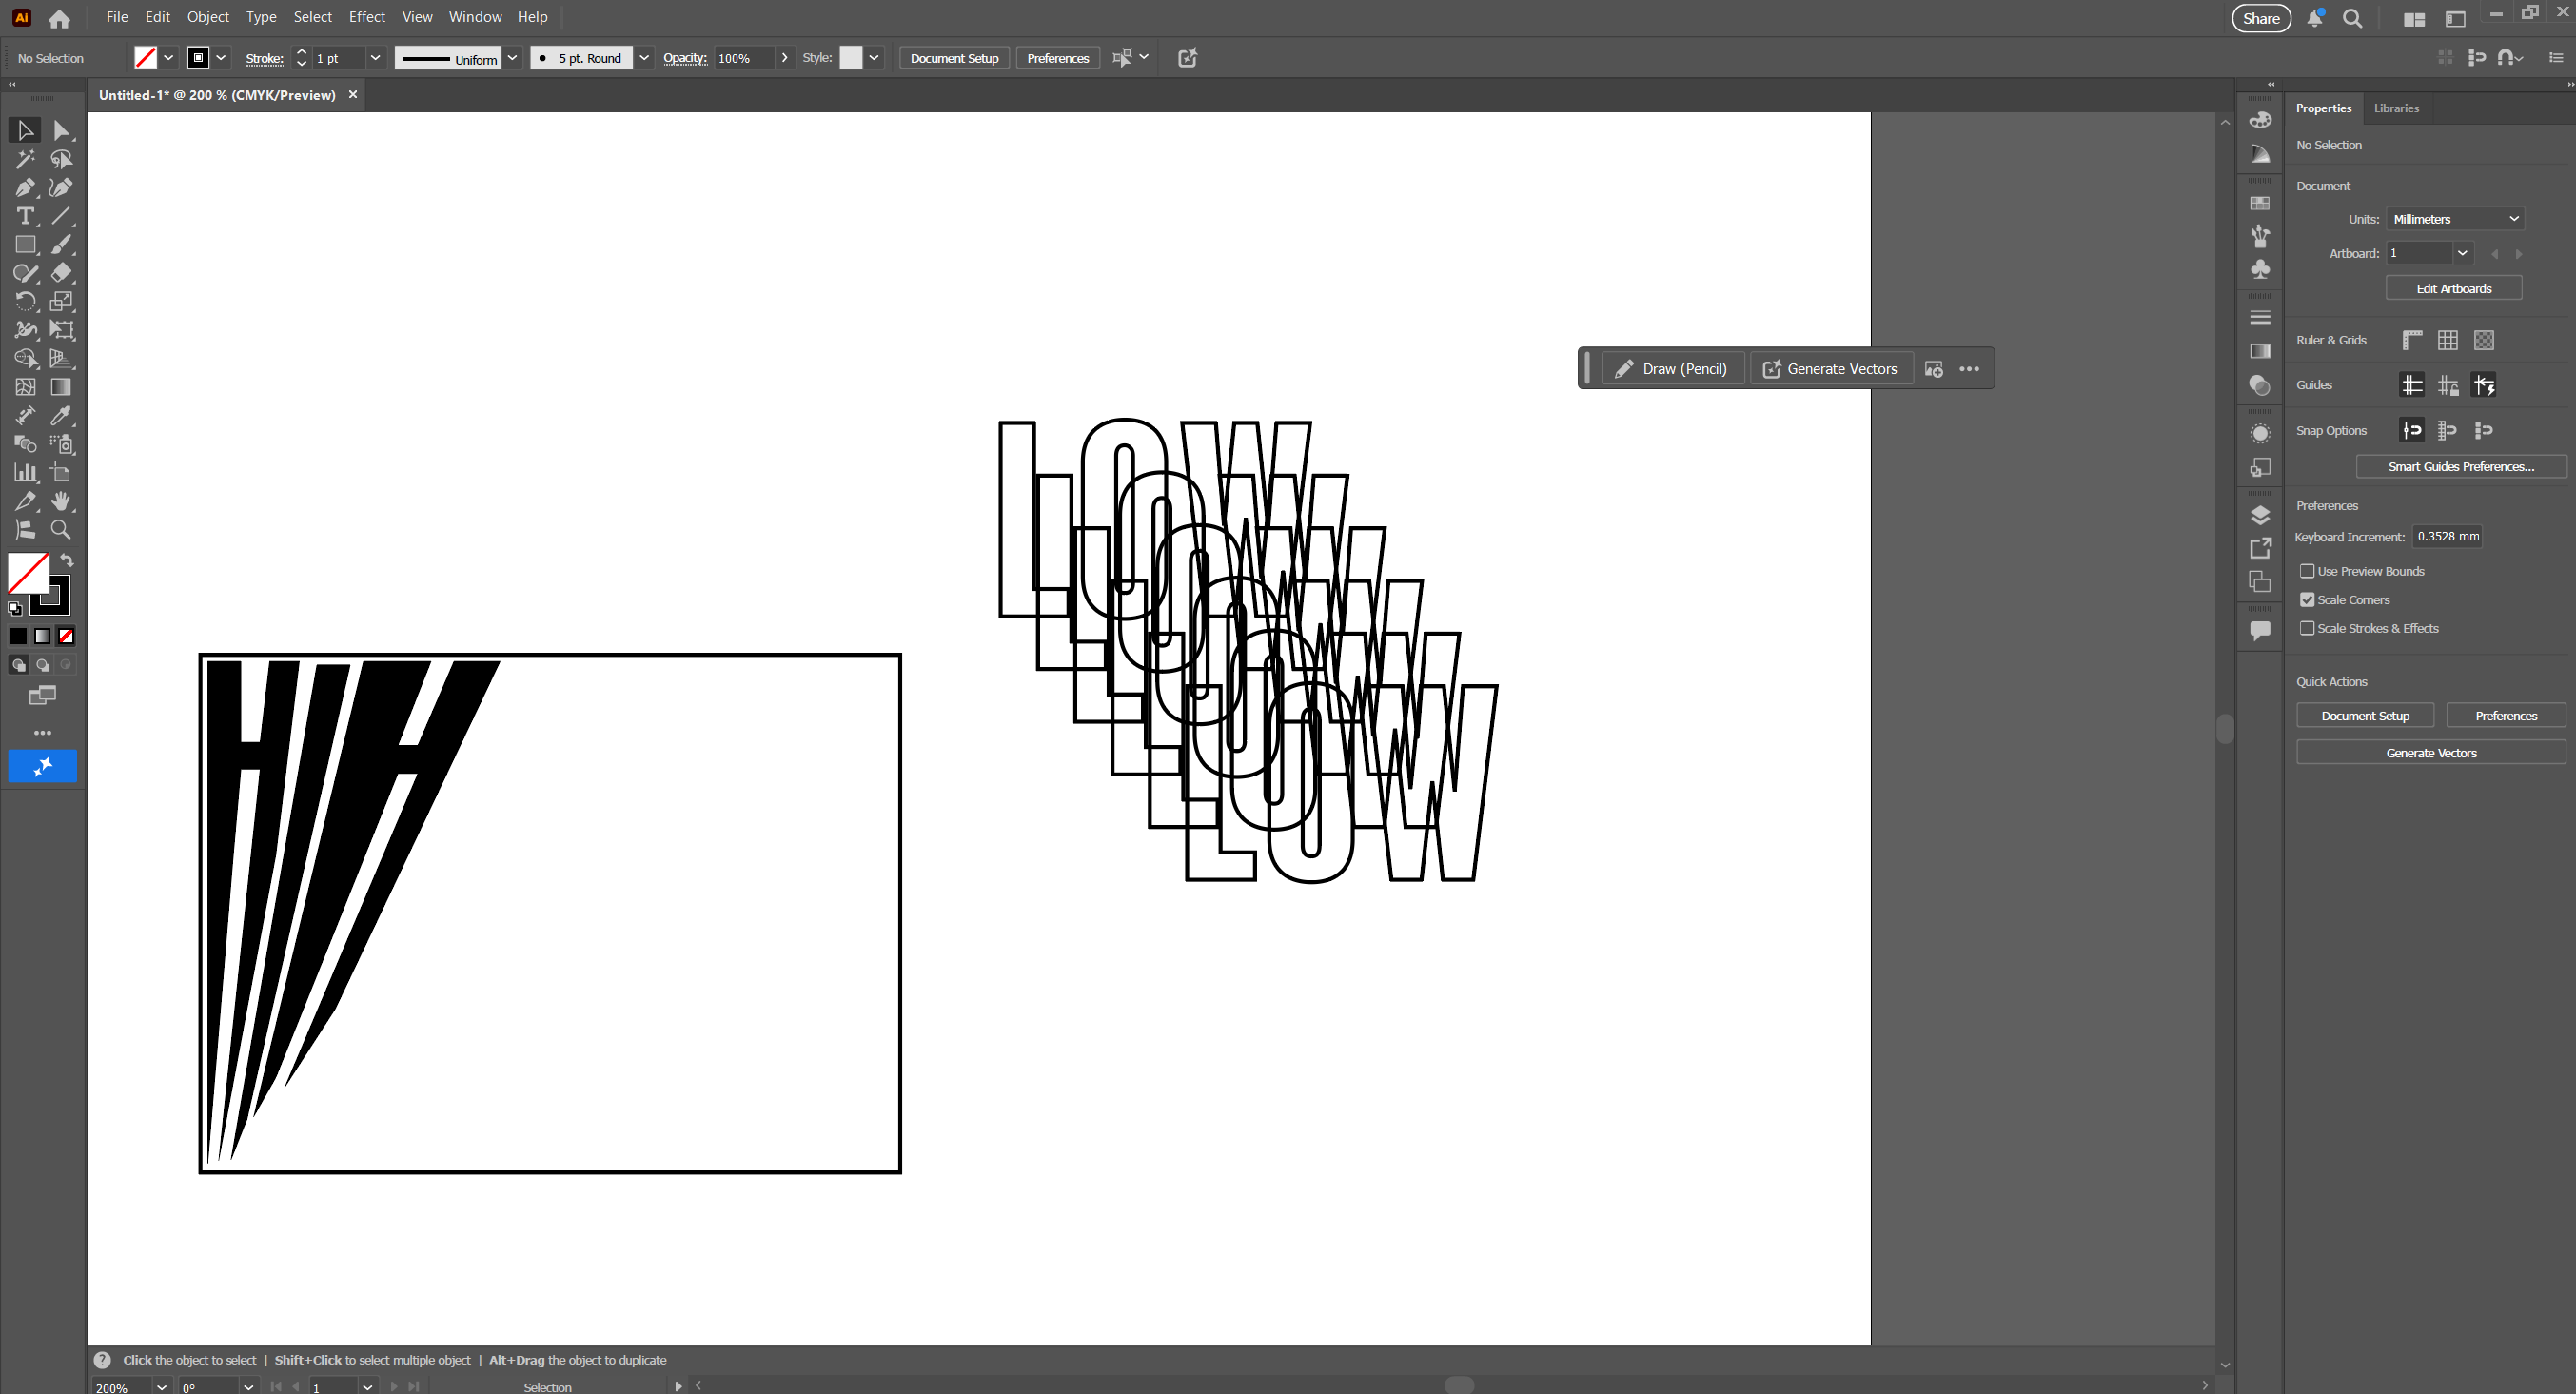Open the Artboard number dropdown
Screen dimensions: 2576x1394
(2463, 253)
